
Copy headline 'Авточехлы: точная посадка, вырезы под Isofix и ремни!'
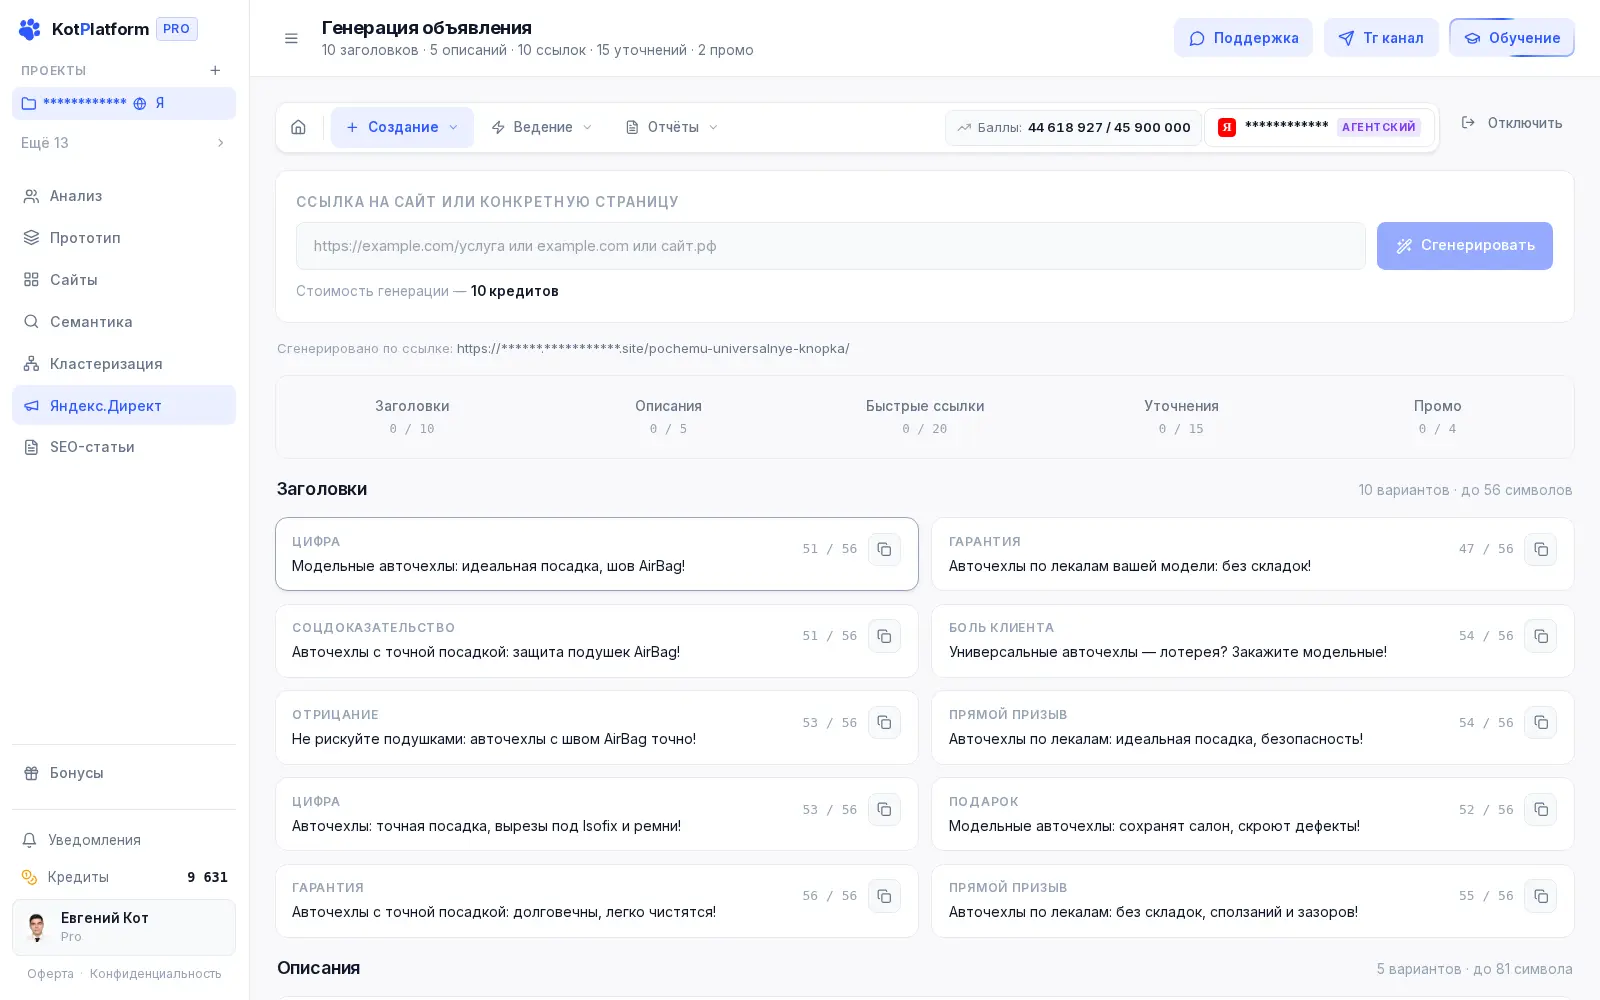point(884,809)
